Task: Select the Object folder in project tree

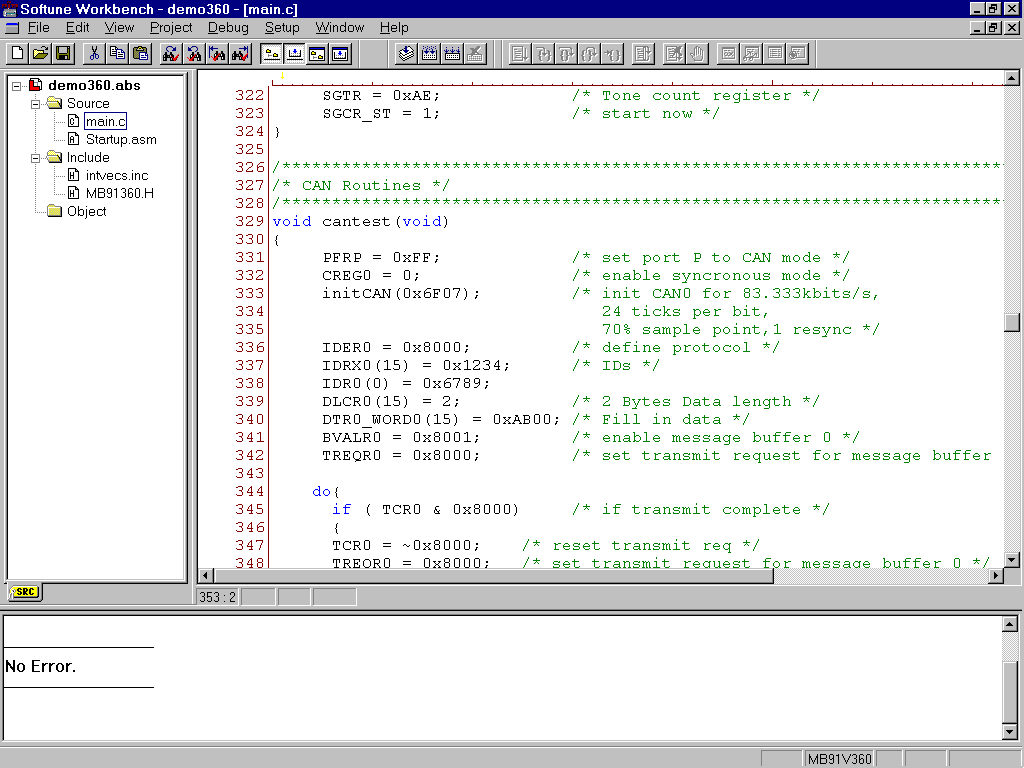Action: click(x=86, y=212)
